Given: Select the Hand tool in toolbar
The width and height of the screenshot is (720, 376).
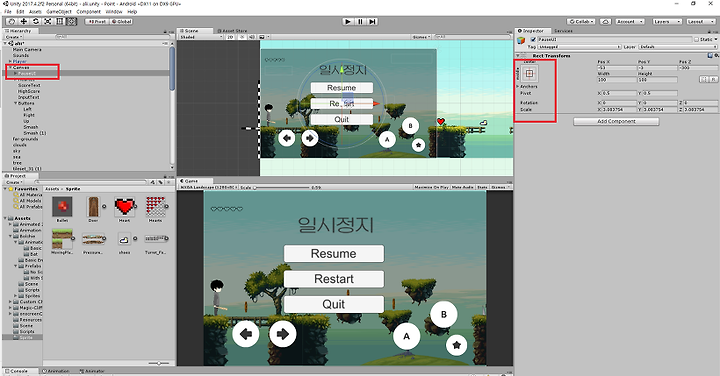Looking at the screenshot, I should click(12, 21).
